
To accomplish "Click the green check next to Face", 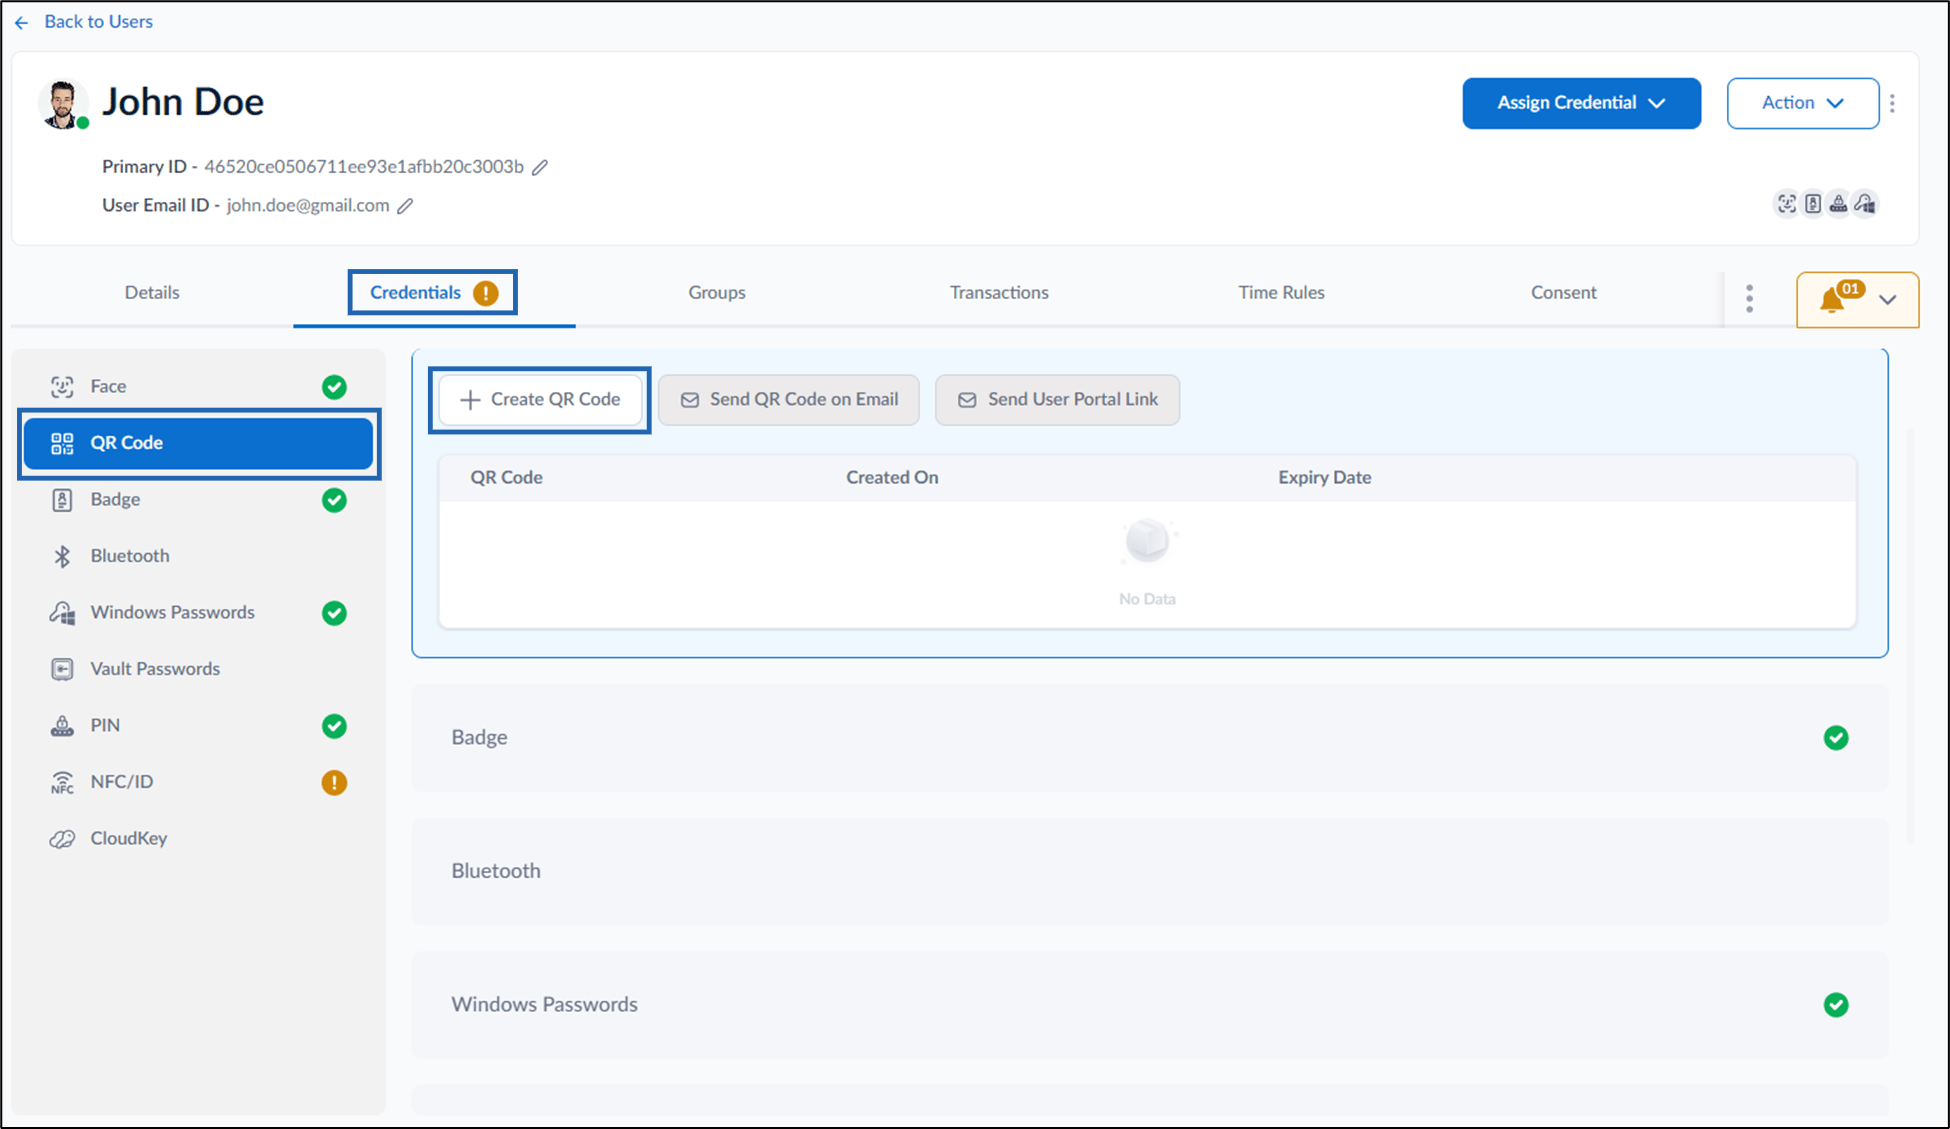I will pyautogui.click(x=334, y=387).
